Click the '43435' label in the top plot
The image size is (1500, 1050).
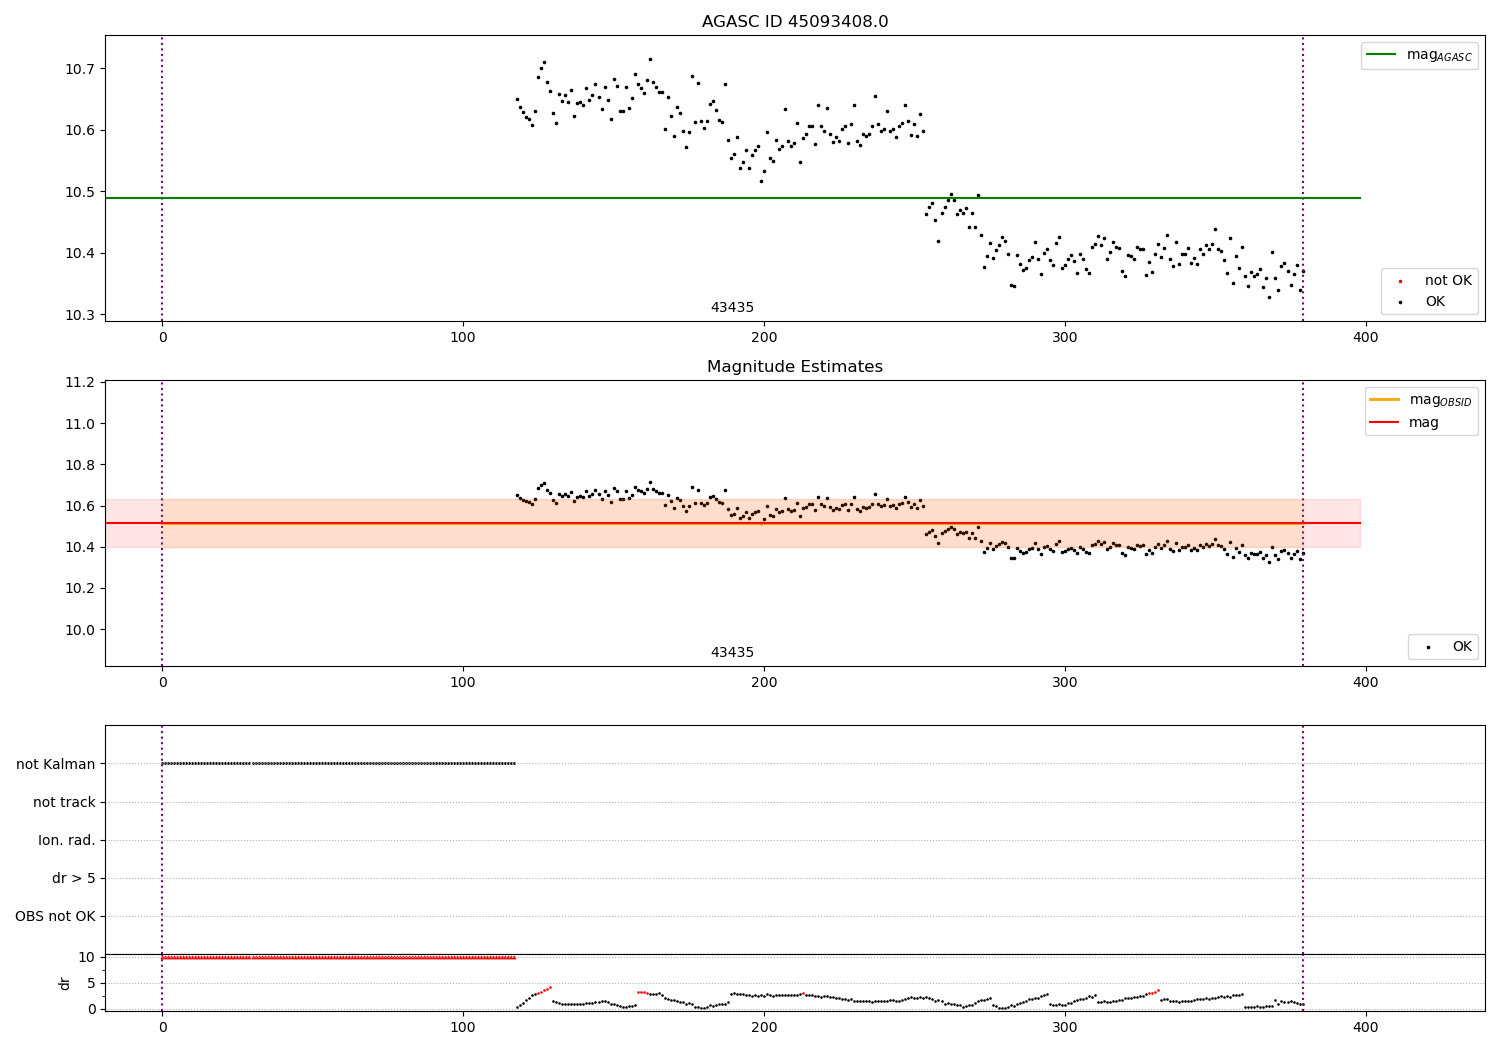tap(732, 308)
